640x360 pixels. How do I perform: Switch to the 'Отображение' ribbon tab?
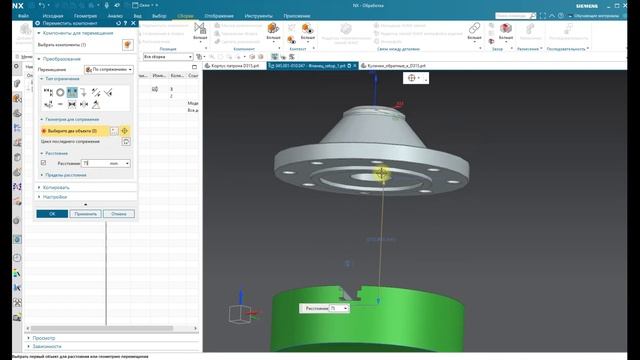coord(219,16)
